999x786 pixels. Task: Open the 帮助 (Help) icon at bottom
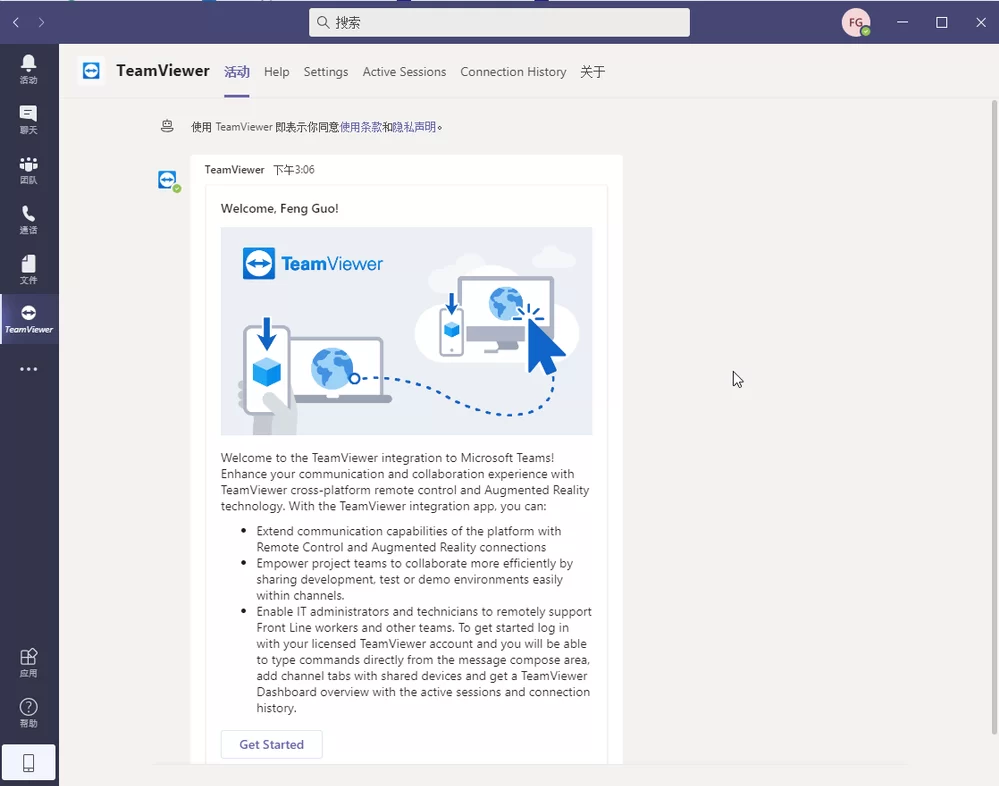pos(28,712)
